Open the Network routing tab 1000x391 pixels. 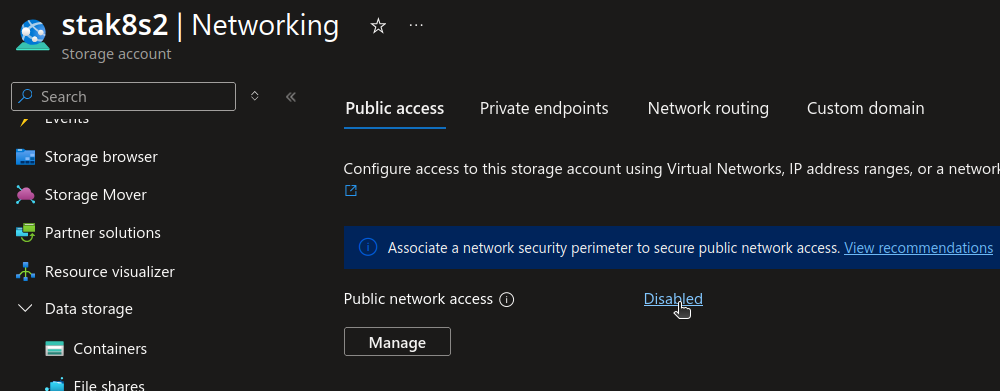[x=708, y=108]
